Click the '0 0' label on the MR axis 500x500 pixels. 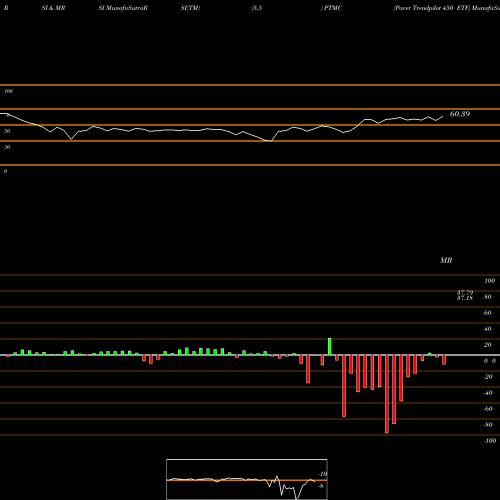[490, 361]
